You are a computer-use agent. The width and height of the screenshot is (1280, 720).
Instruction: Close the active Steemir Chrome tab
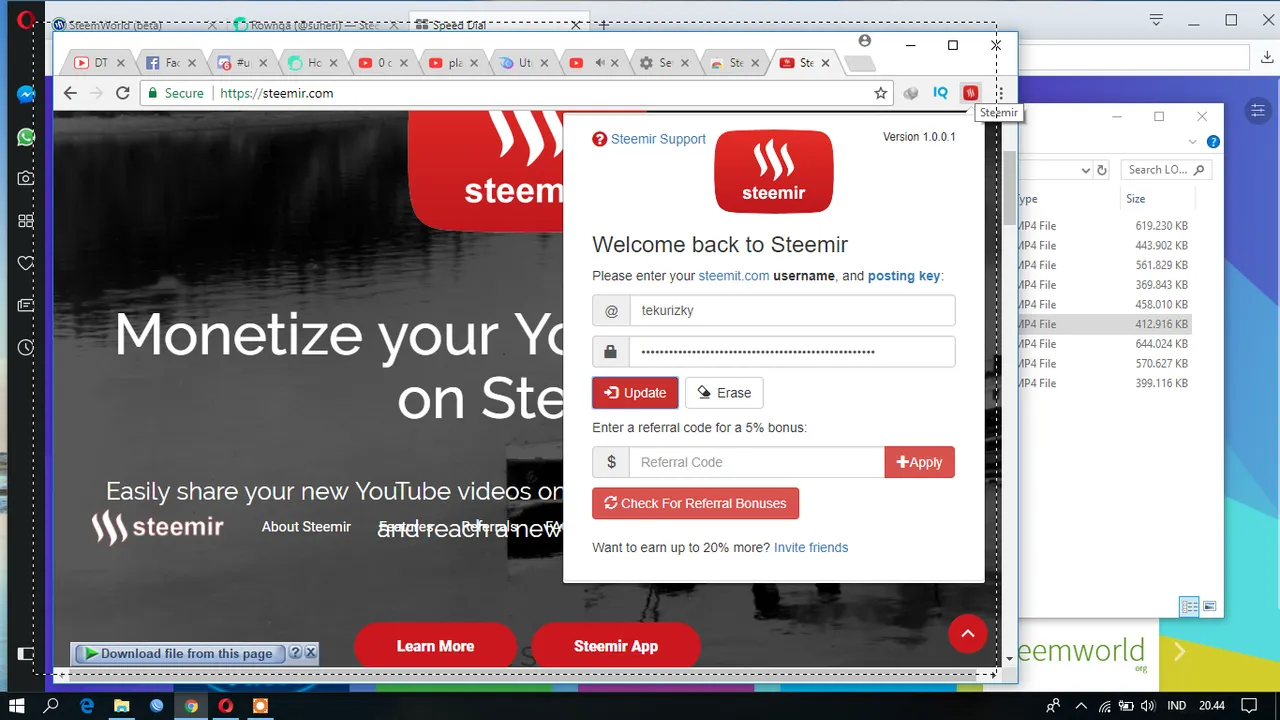point(825,63)
